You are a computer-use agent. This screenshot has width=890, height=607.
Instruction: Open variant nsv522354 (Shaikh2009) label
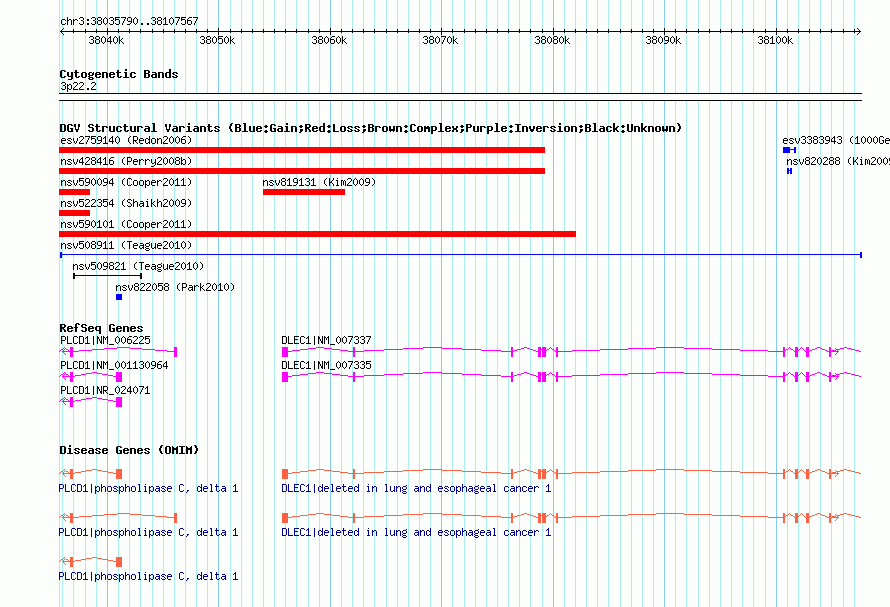126,203
